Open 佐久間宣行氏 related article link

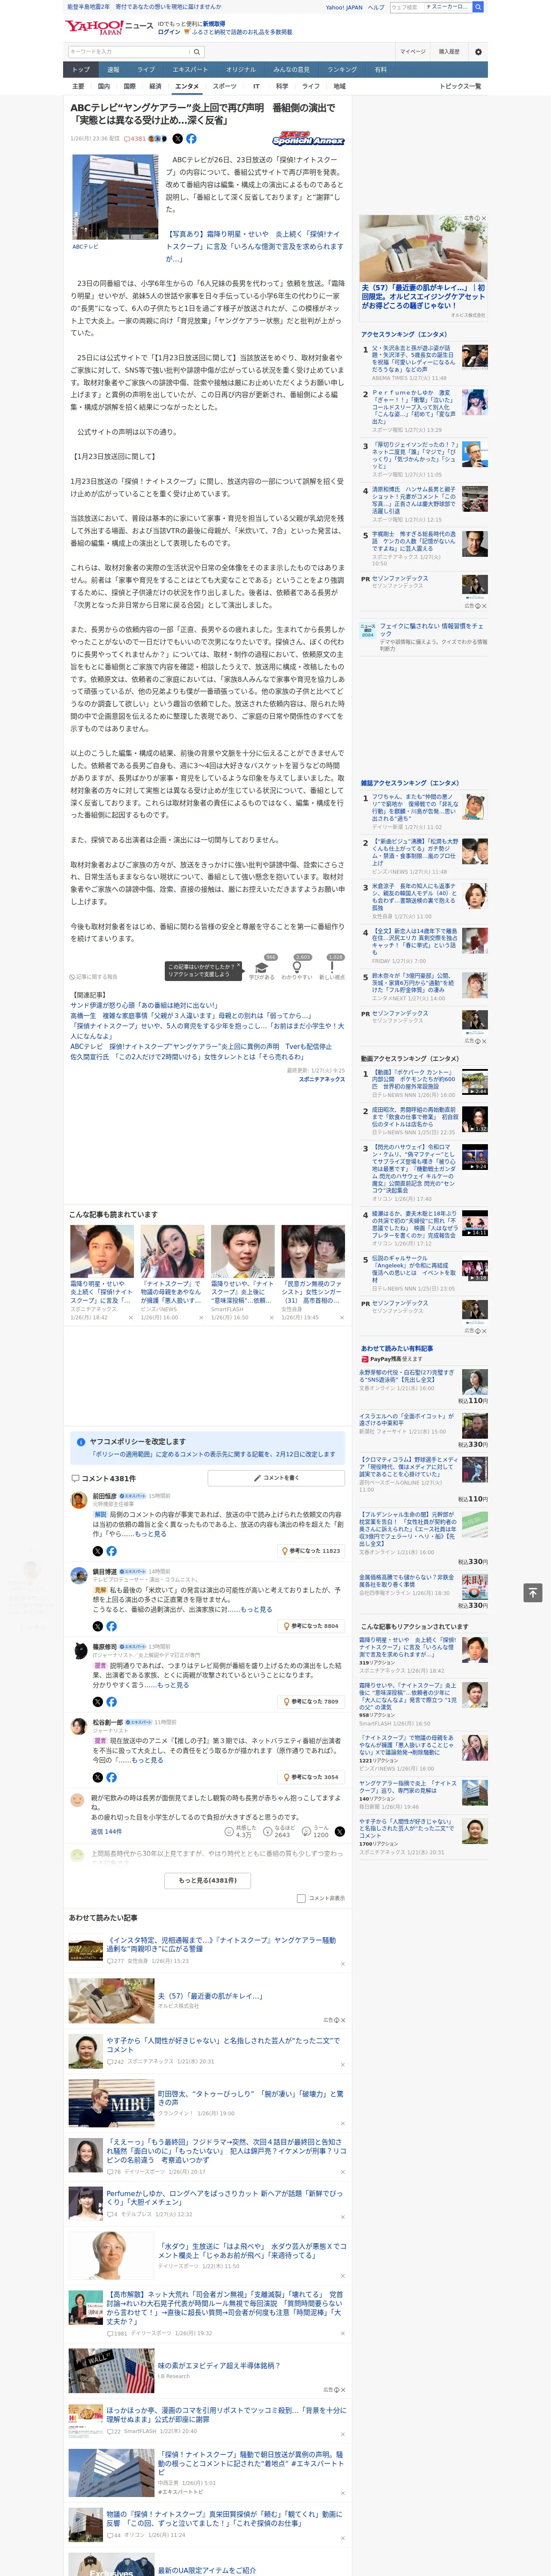click(187, 1056)
